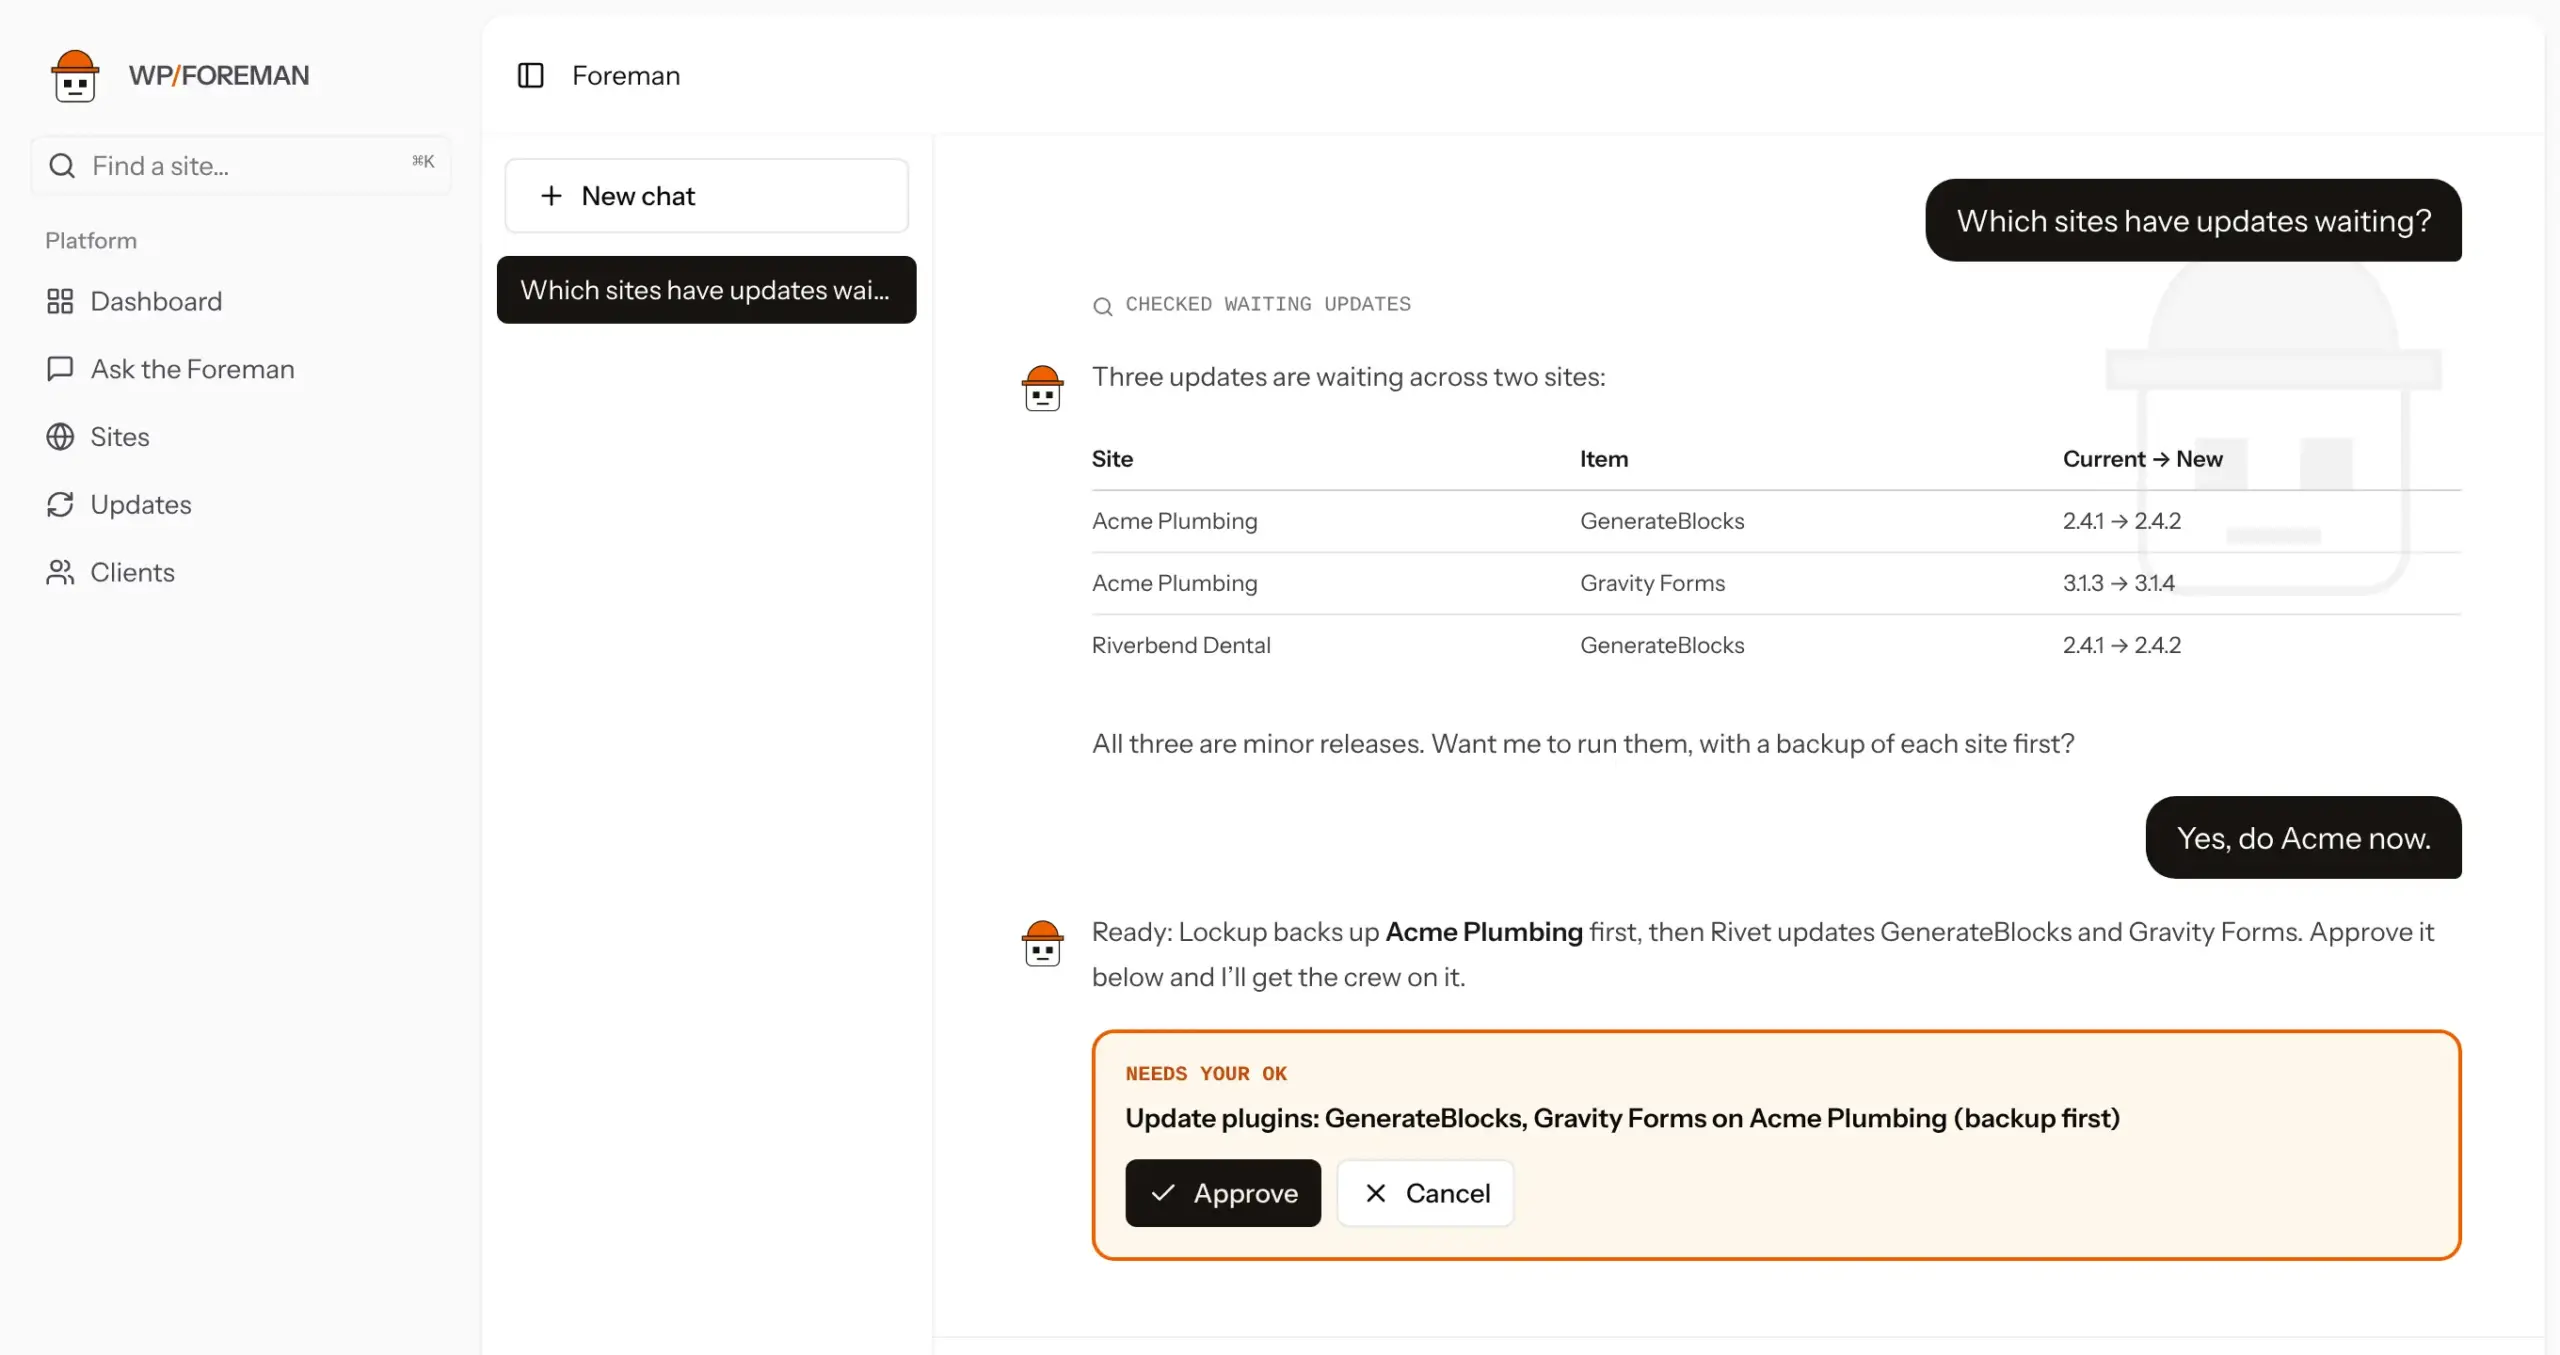Click the CHECKED WAITING UPDATES status label
The image size is (2560, 1355).
[1268, 304]
